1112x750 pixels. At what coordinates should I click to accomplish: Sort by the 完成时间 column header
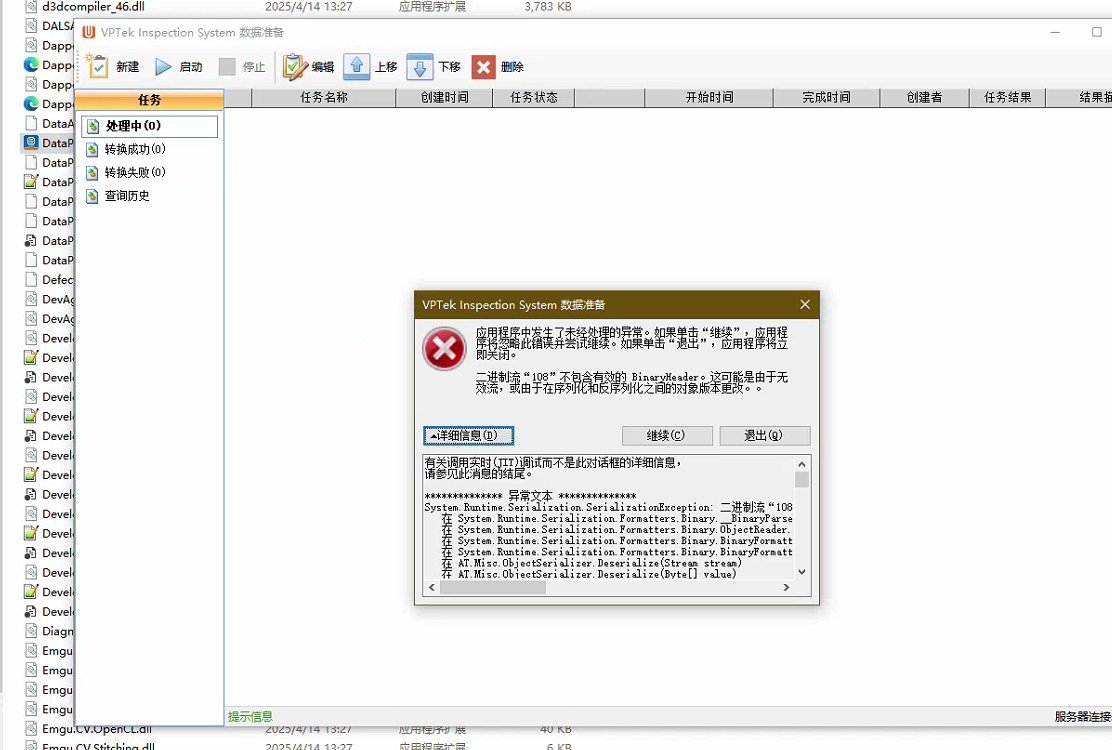[x=827, y=98]
